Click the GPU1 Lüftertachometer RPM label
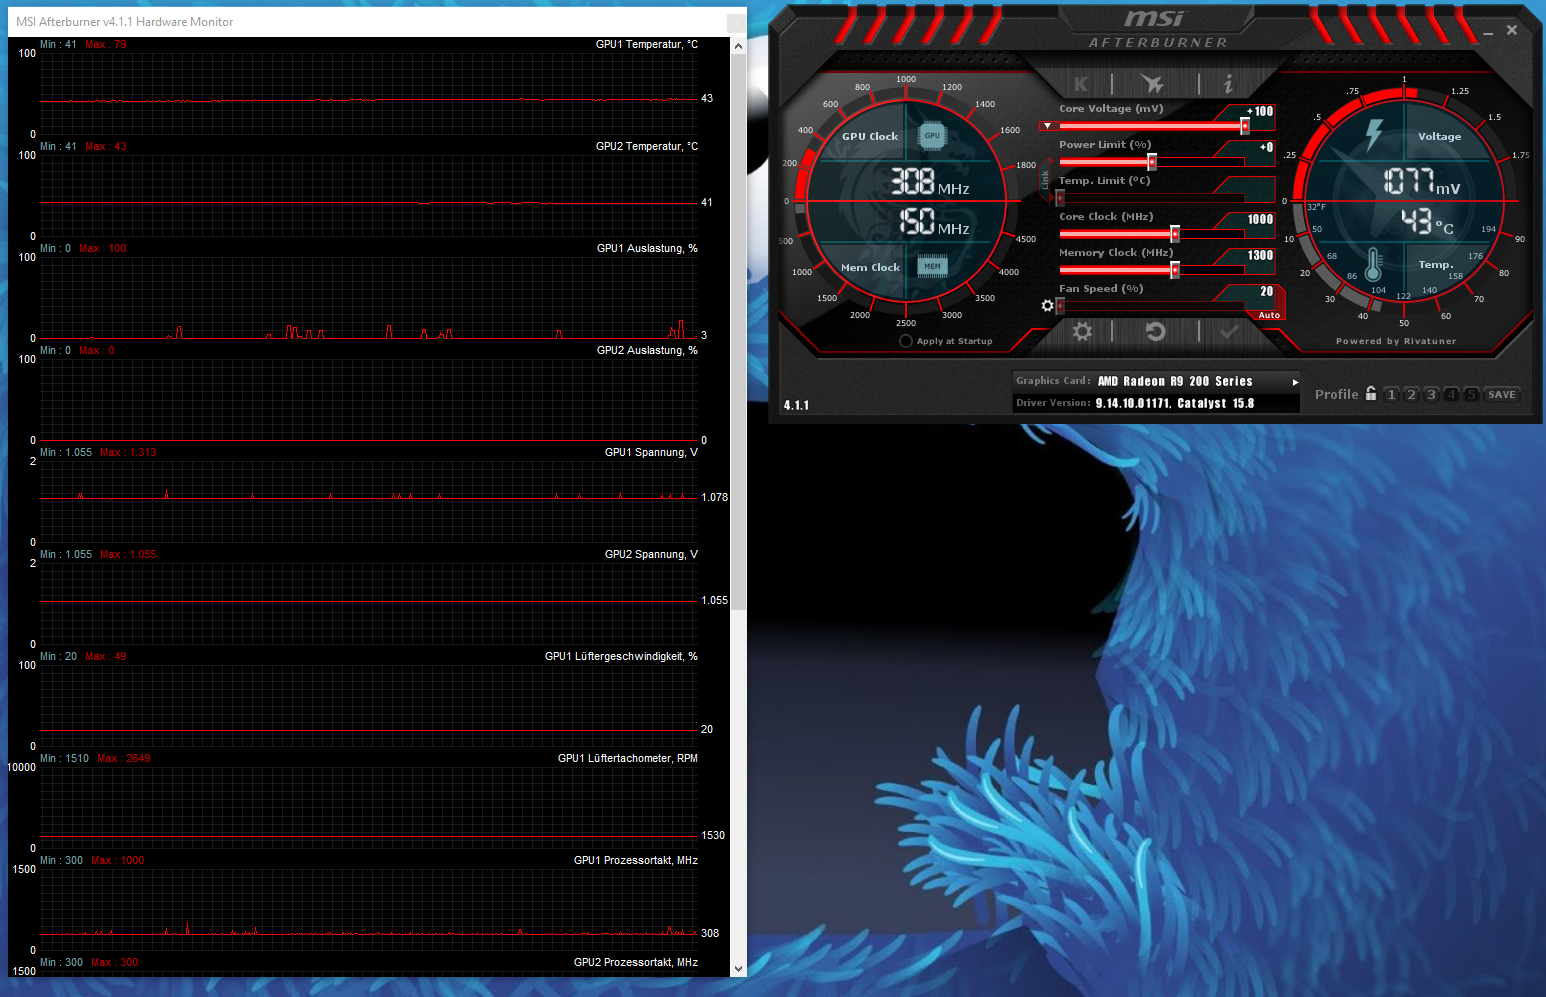The height and width of the screenshot is (997, 1546). (x=627, y=758)
